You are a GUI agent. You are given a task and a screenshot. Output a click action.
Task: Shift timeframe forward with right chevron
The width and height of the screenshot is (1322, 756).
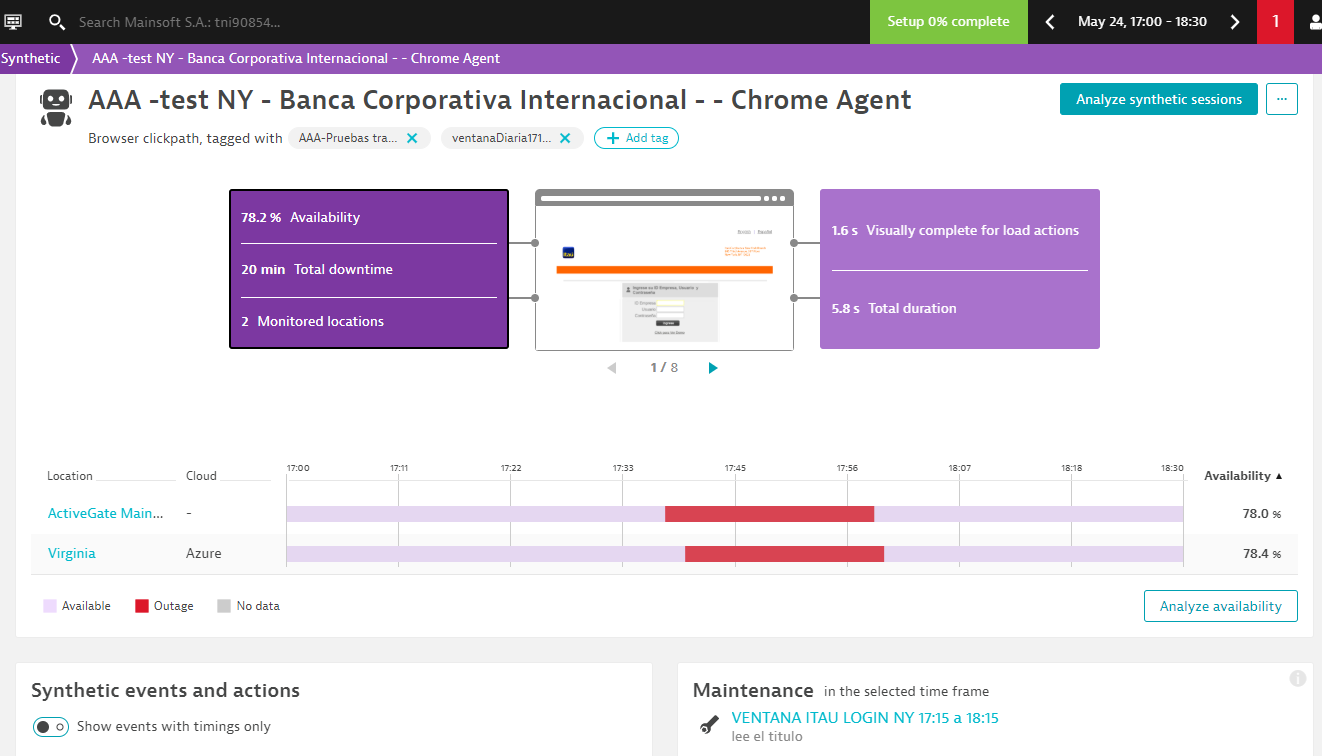[x=1235, y=22]
